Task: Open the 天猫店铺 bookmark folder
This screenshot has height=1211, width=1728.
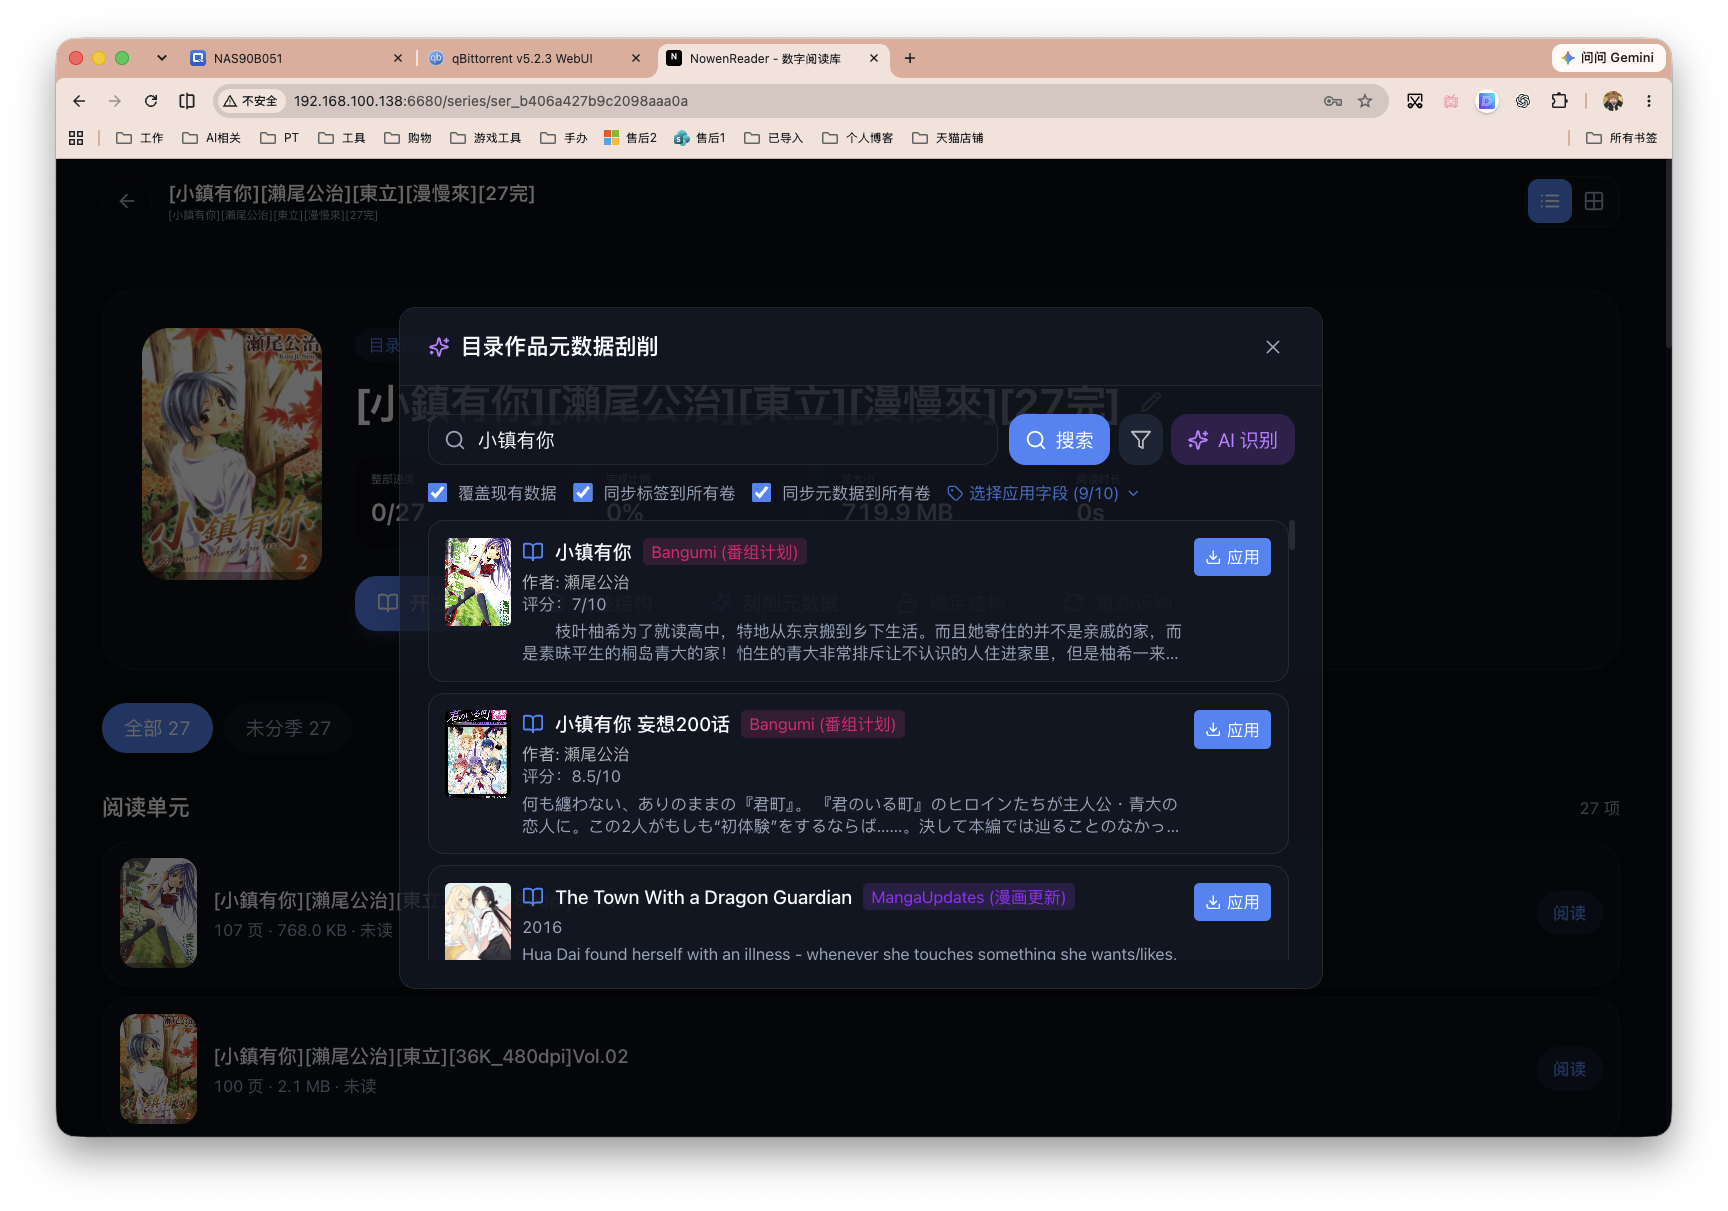Action: pos(948,138)
